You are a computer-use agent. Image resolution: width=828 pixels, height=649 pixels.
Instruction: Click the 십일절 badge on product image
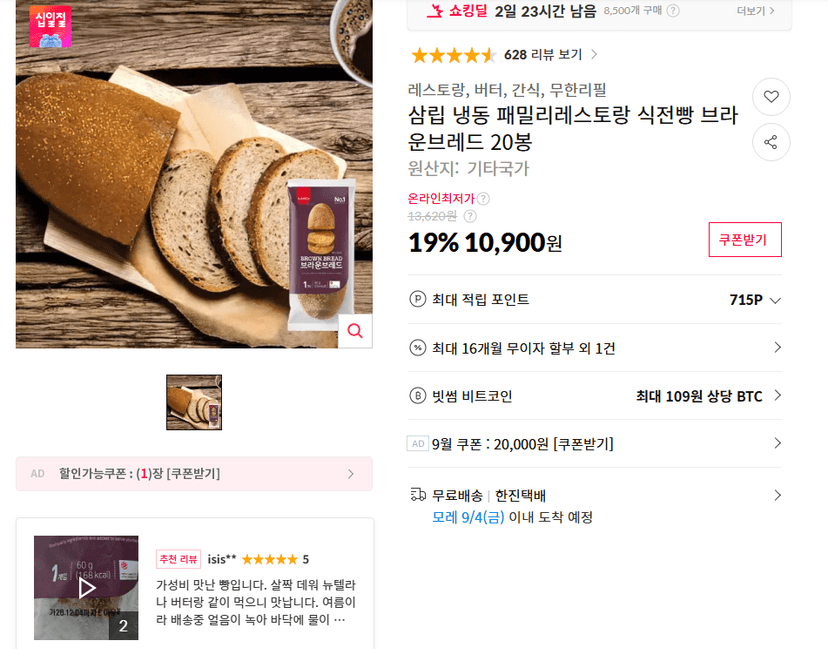point(50,26)
